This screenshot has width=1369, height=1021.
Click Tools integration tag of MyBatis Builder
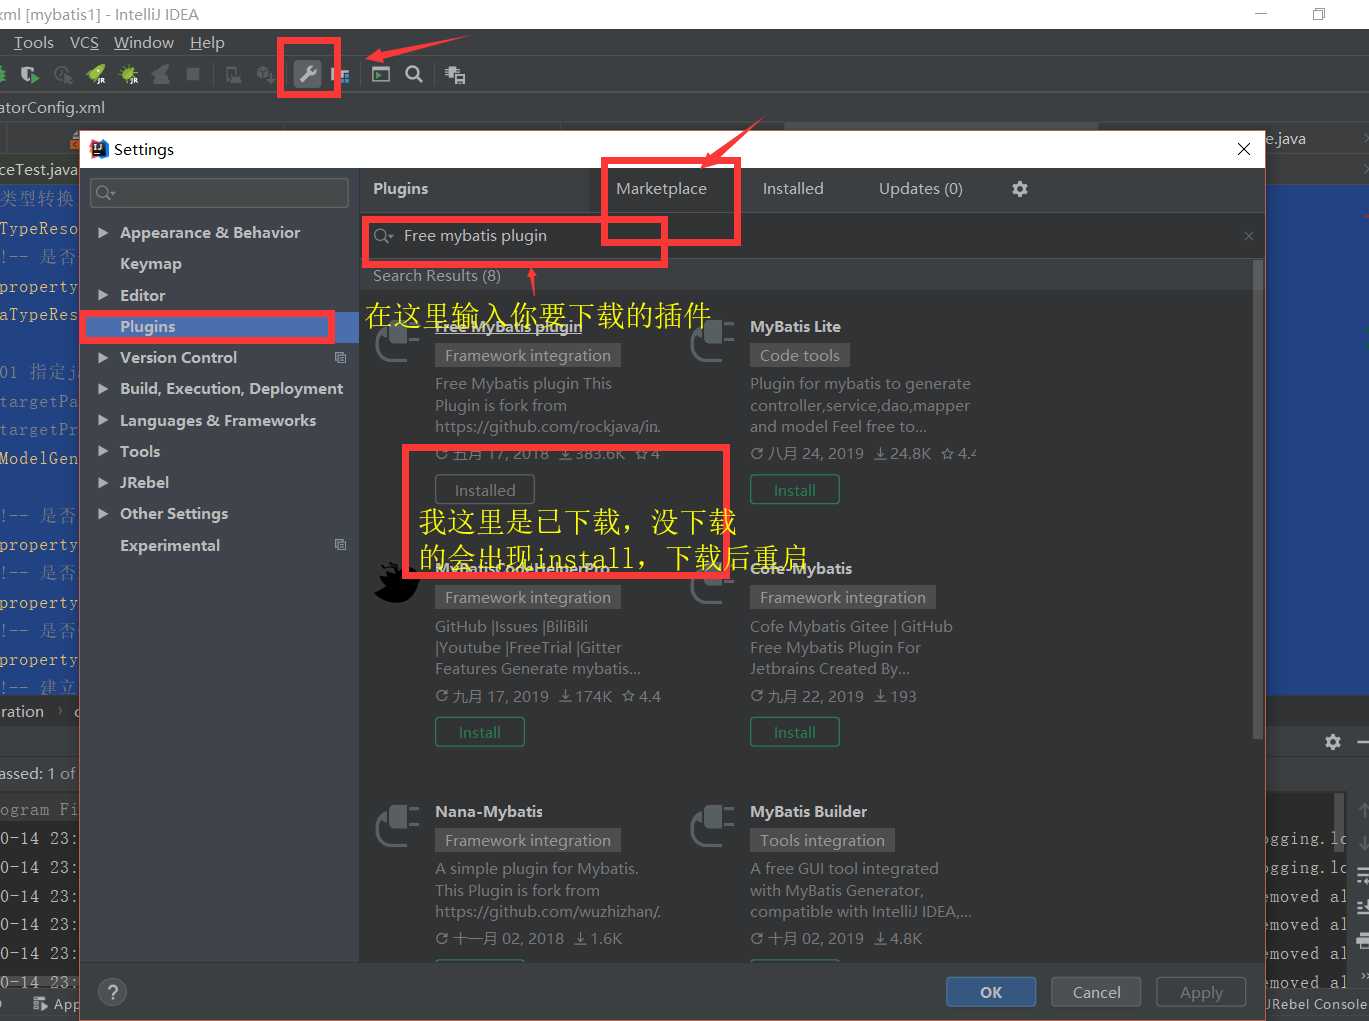[x=822, y=840]
